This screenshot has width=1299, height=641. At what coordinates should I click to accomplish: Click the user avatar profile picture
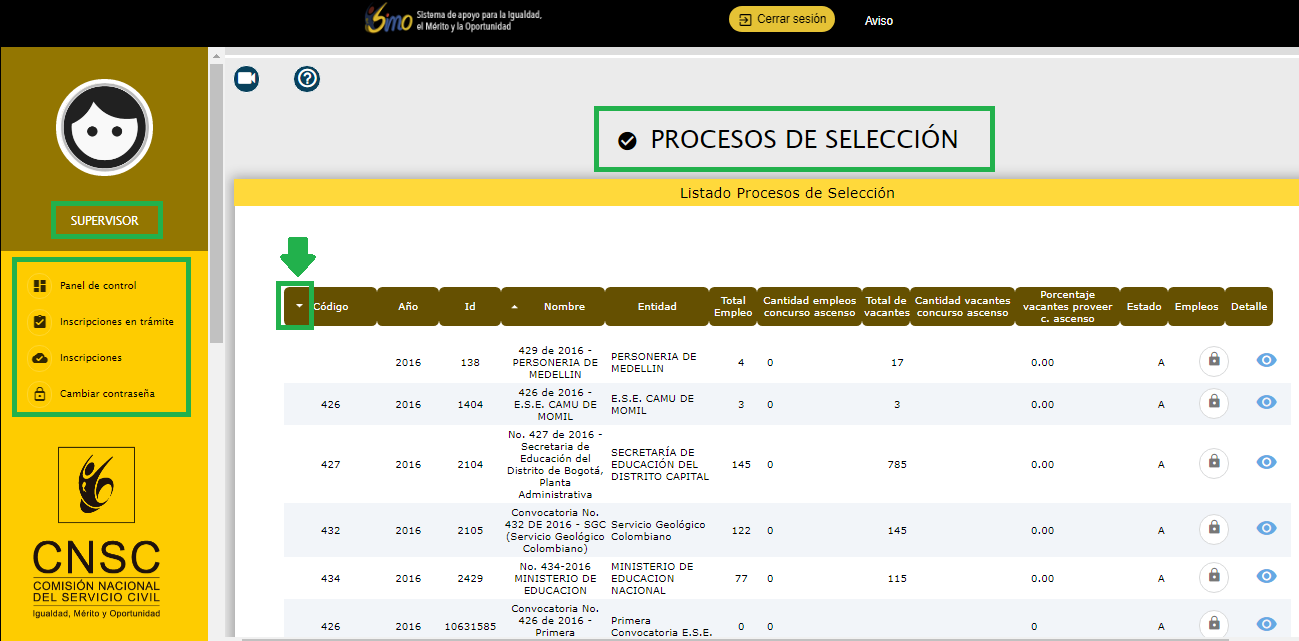click(x=104, y=127)
